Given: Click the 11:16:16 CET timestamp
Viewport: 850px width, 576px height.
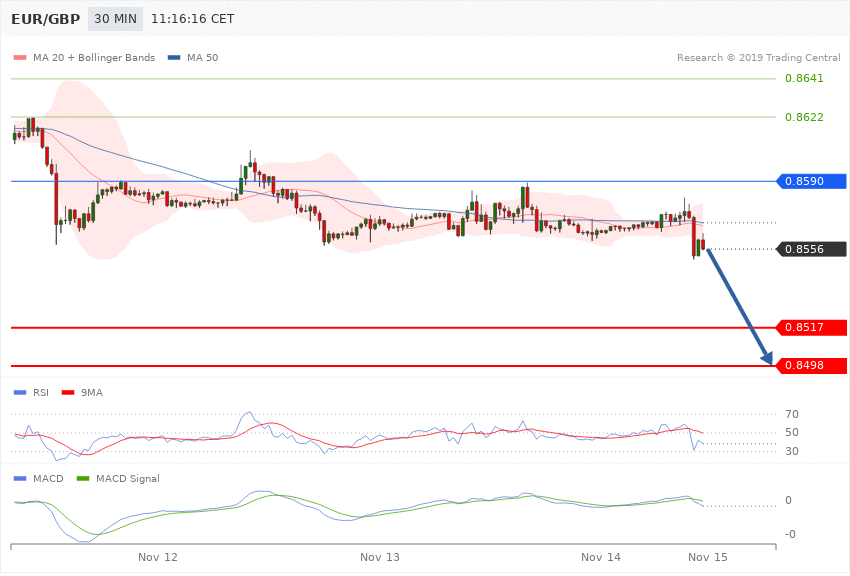Looking at the screenshot, I should click(x=192, y=19).
